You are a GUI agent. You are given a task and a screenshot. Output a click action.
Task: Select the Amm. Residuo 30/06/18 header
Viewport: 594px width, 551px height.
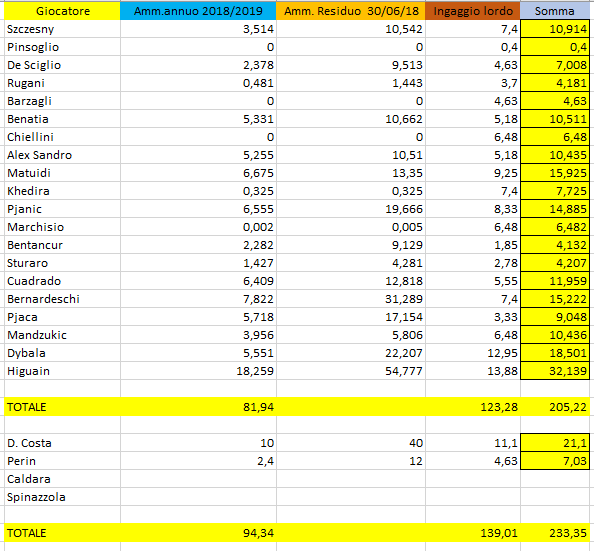(x=351, y=11)
